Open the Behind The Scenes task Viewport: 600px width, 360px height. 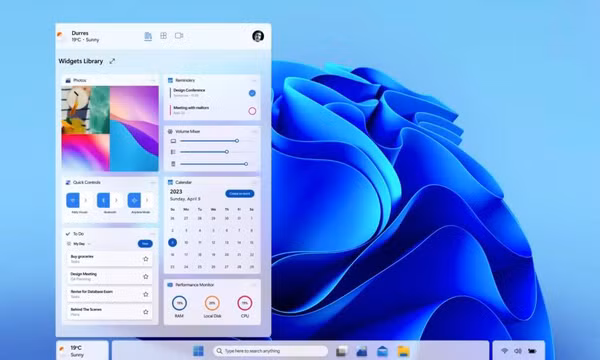[x=109, y=312]
